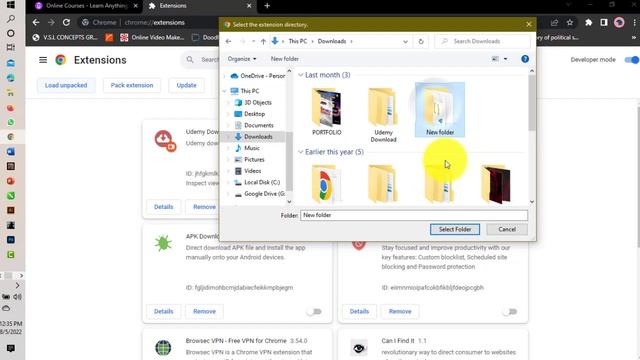Open Chrome profile avatar

619,22
